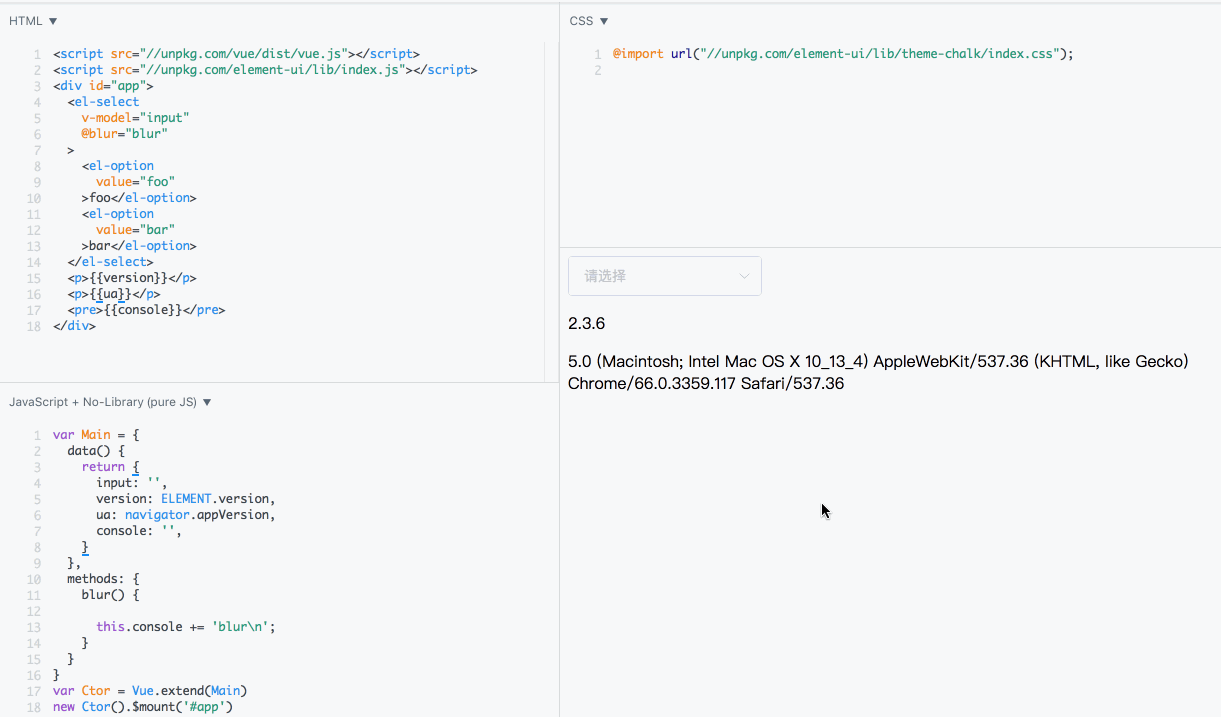Click the @import url theme-chalk line in CSS

[842, 54]
